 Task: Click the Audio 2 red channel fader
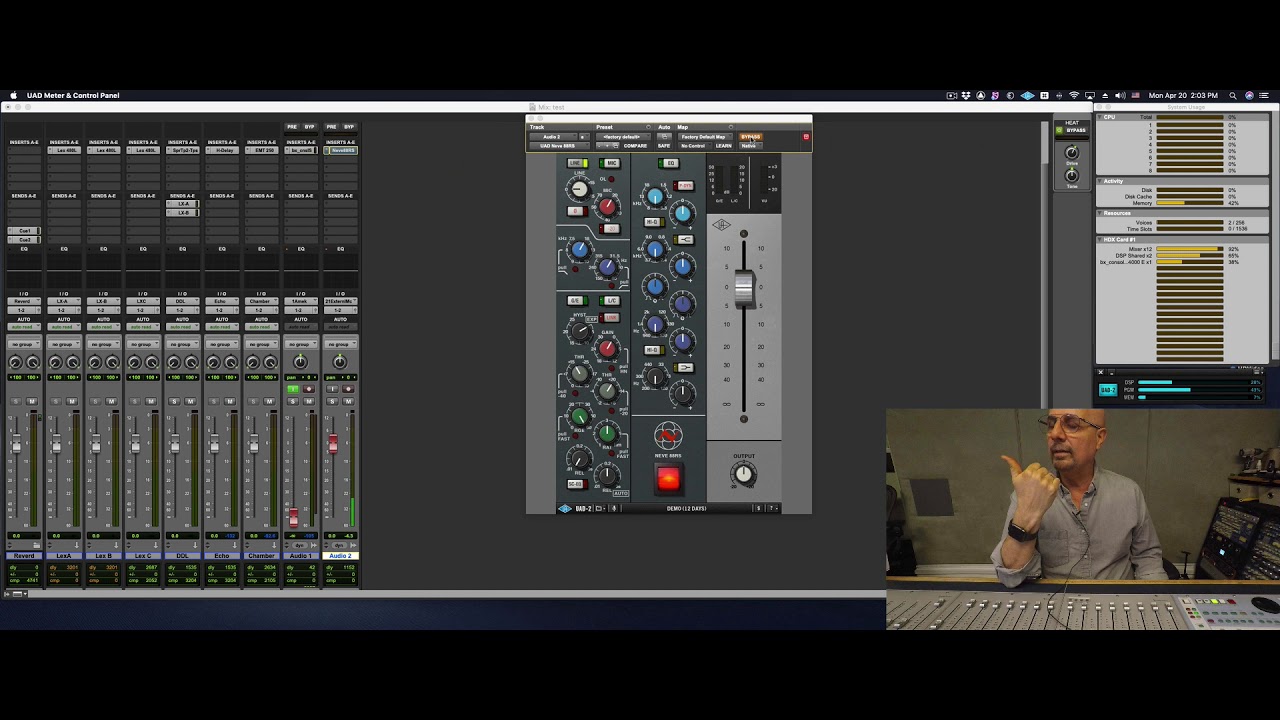click(x=333, y=443)
